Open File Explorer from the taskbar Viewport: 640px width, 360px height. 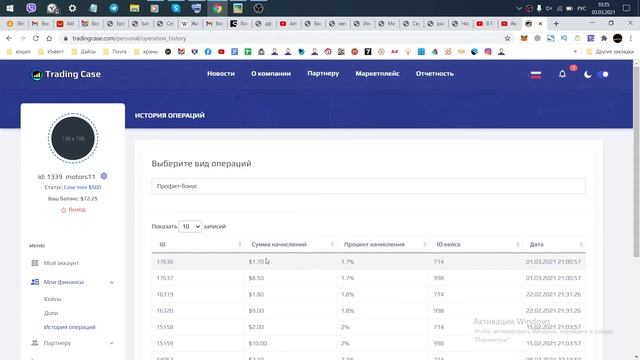[x=134, y=8]
